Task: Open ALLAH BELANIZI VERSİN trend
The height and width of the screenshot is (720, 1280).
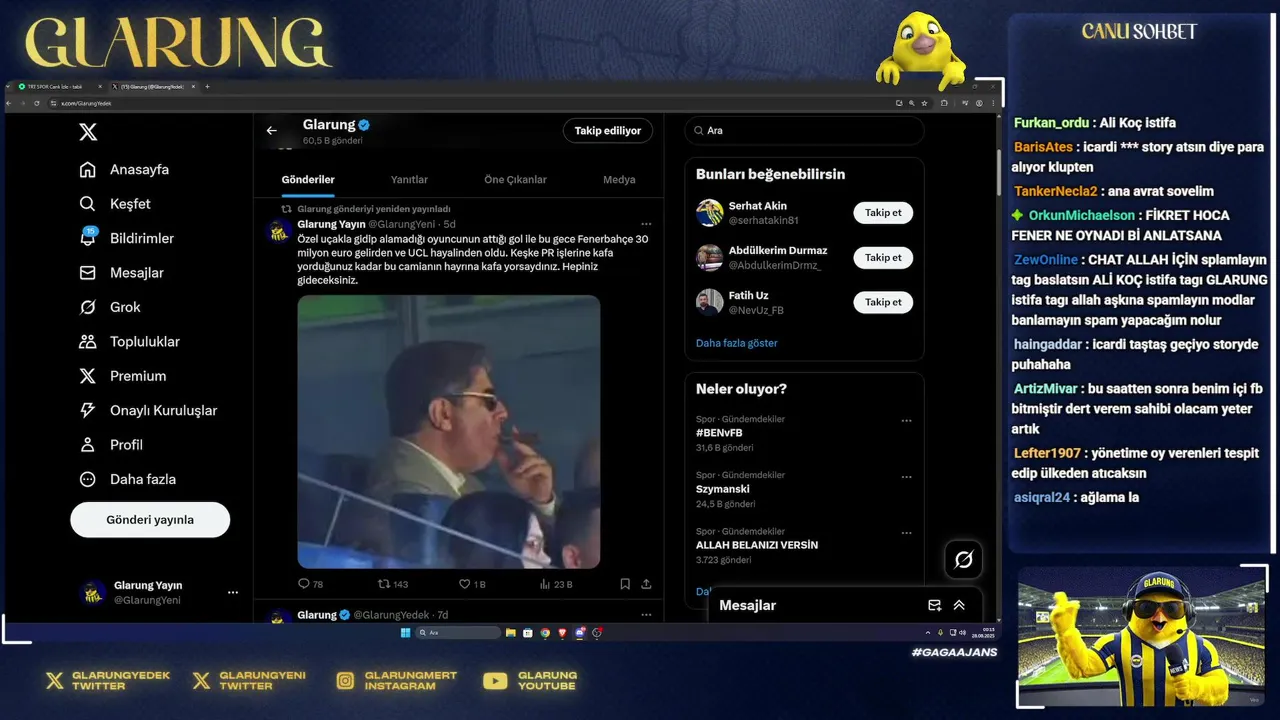Action: [757, 545]
